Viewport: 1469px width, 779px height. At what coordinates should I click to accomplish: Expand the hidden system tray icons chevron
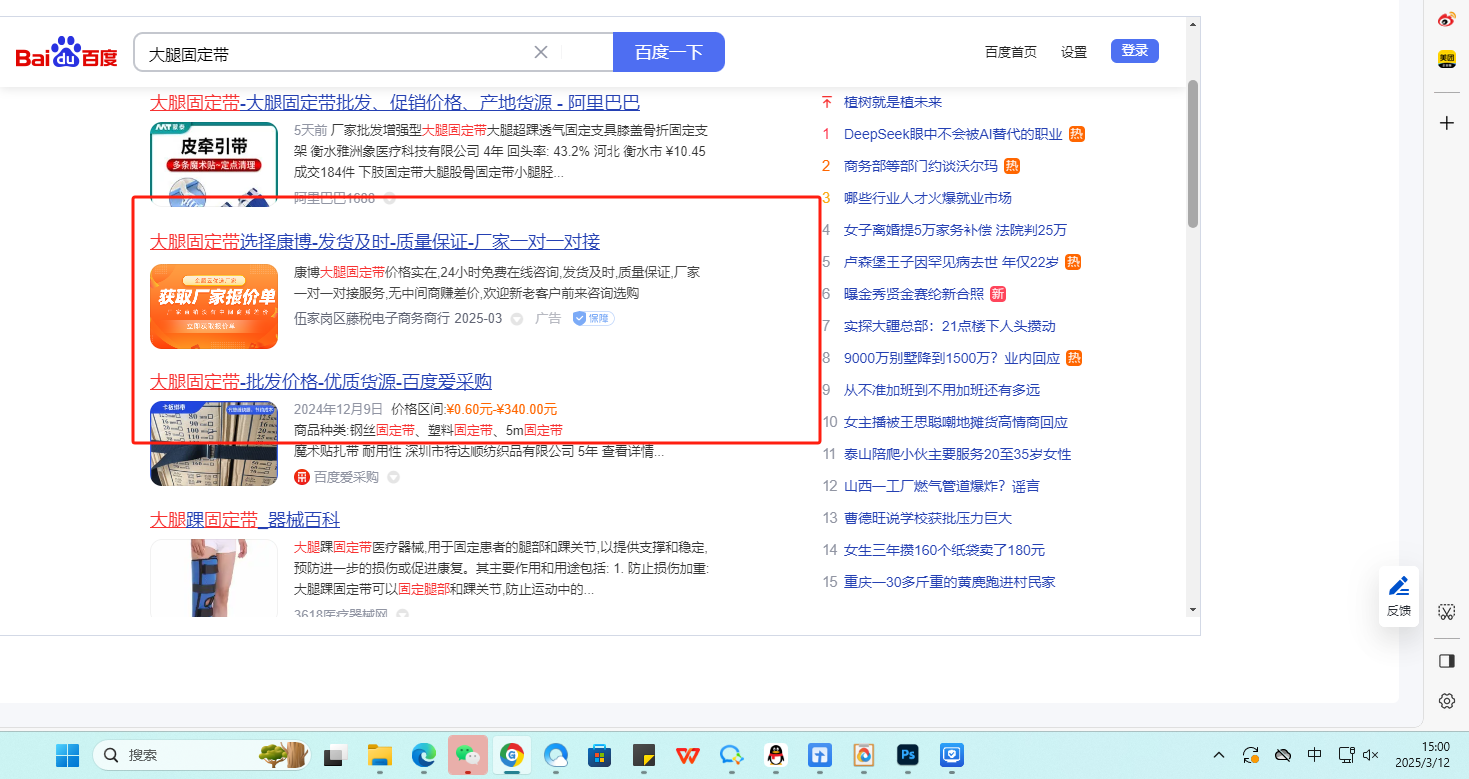point(1218,755)
